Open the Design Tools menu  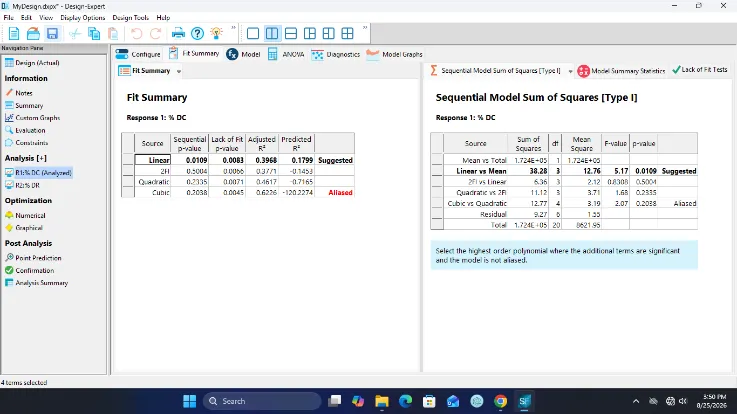pyautogui.click(x=131, y=17)
